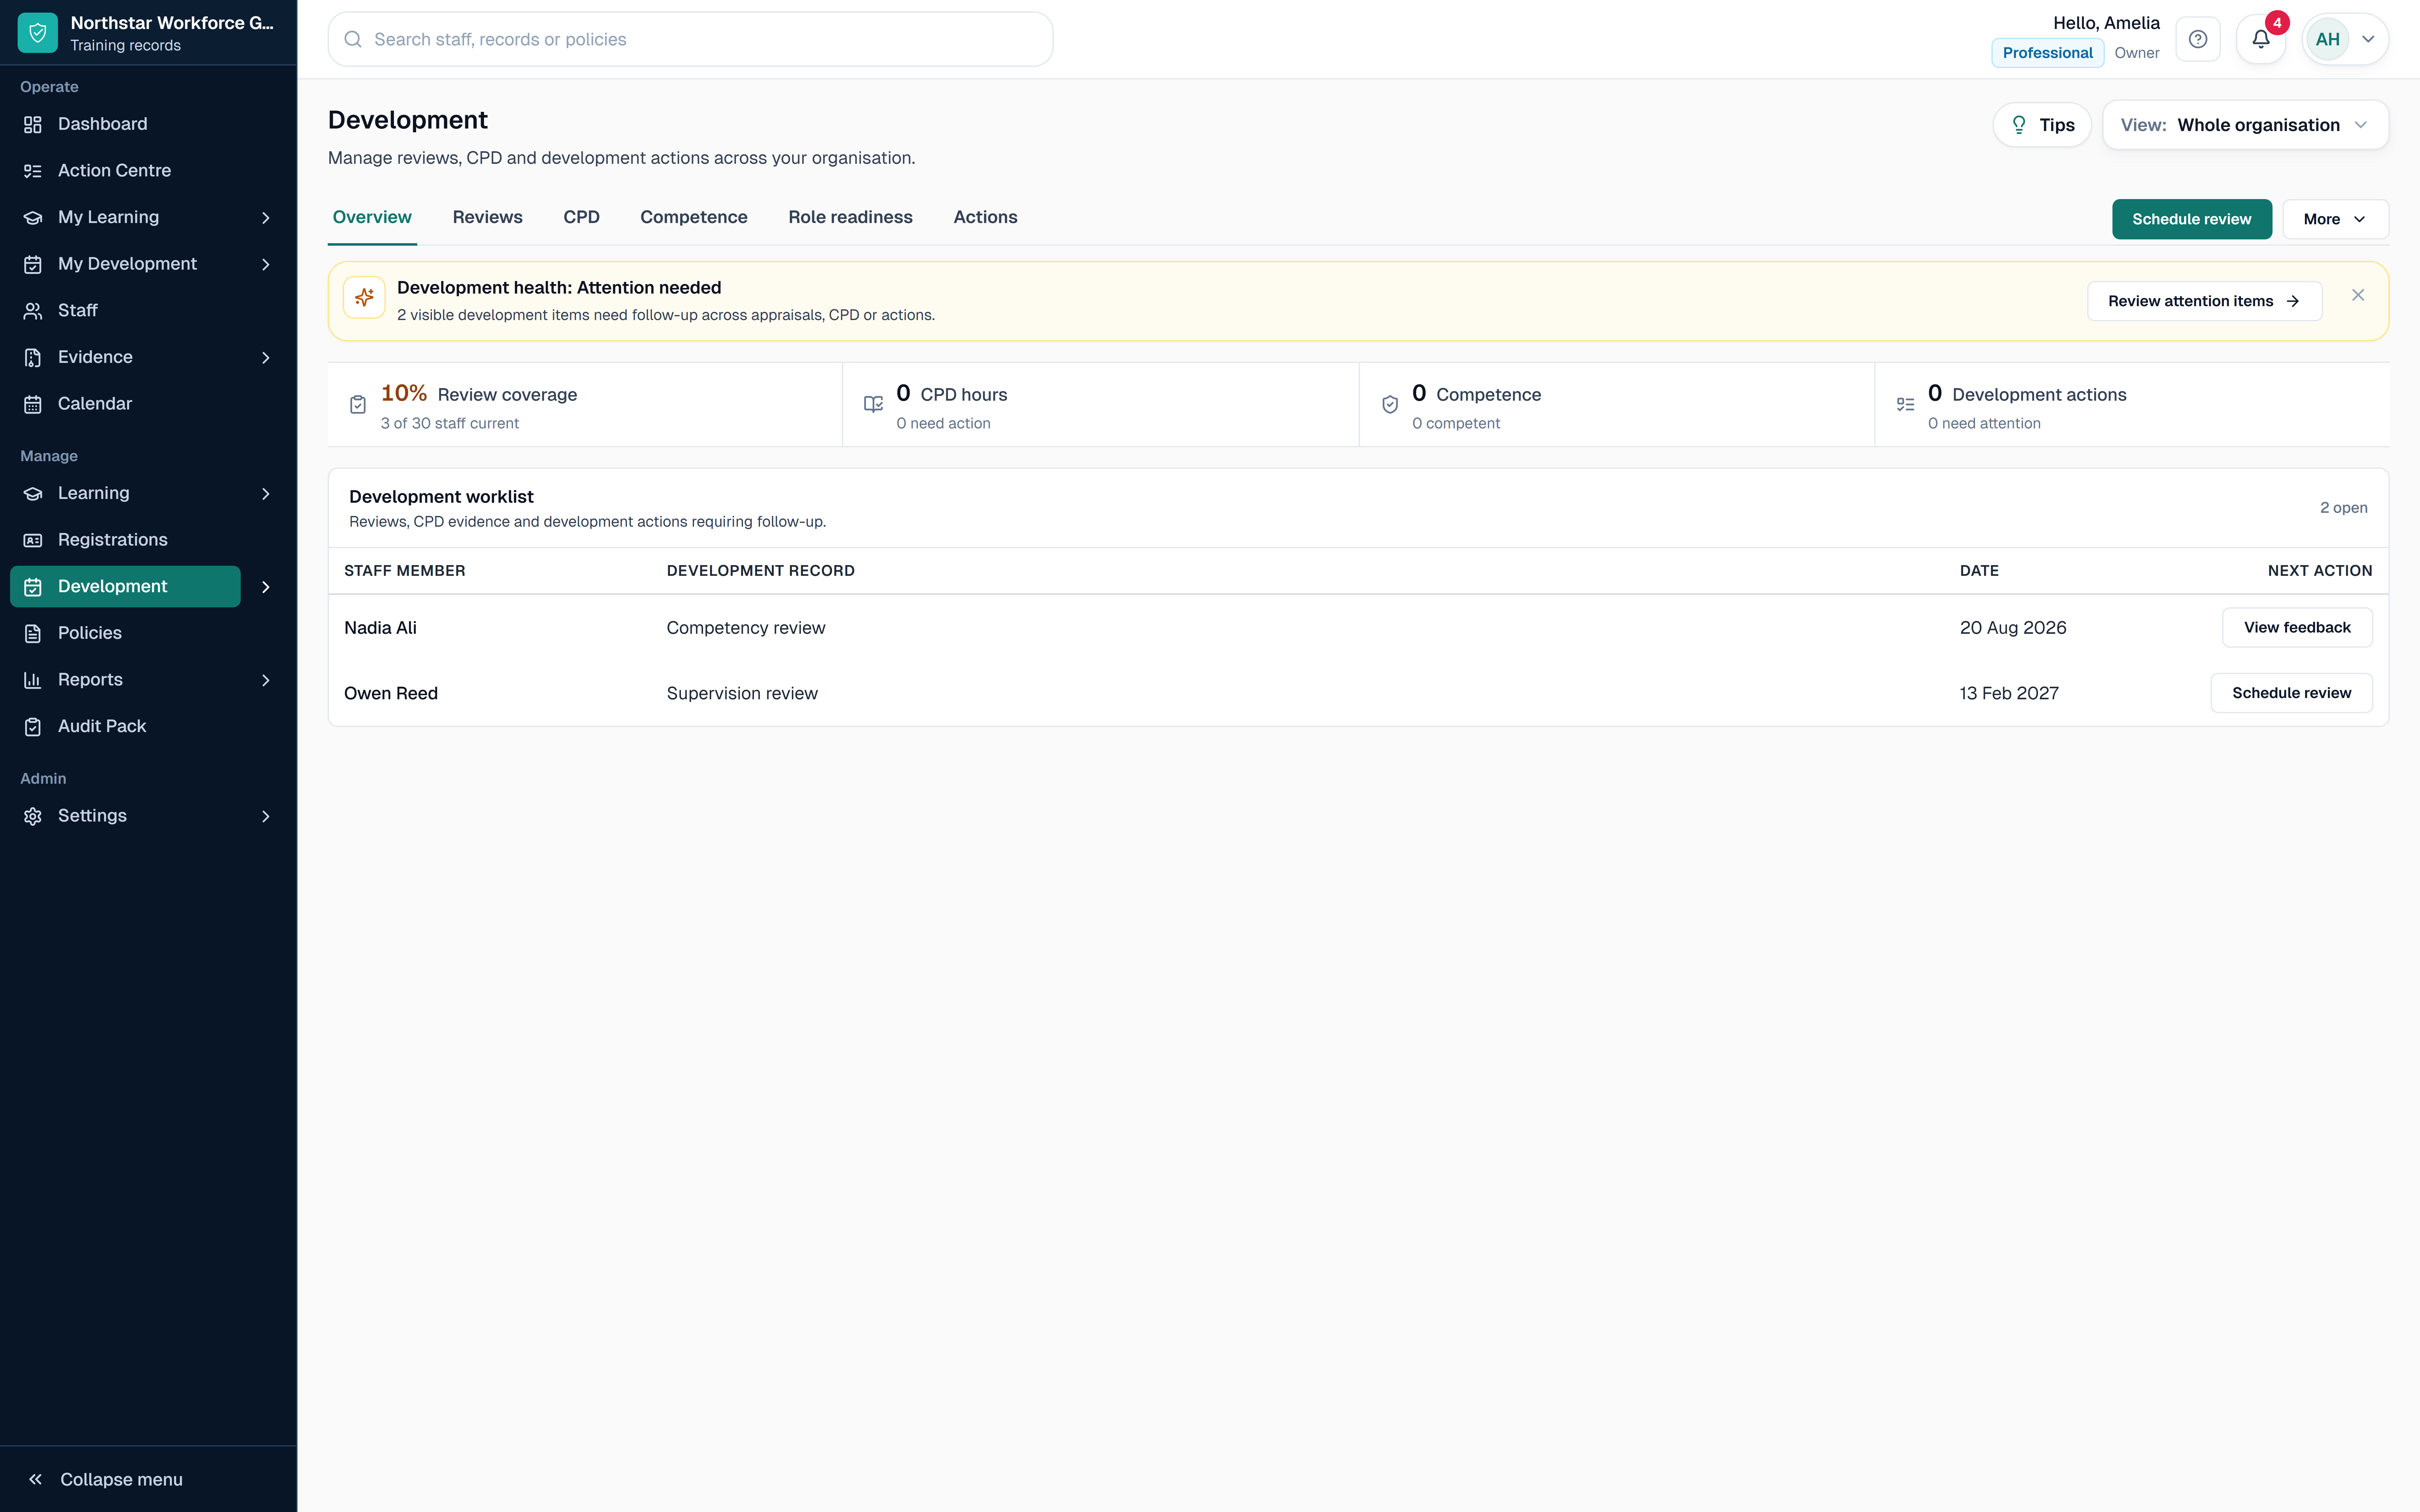Open the Tips button
Screen dimensions: 2420x1512
[x=2042, y=125]
